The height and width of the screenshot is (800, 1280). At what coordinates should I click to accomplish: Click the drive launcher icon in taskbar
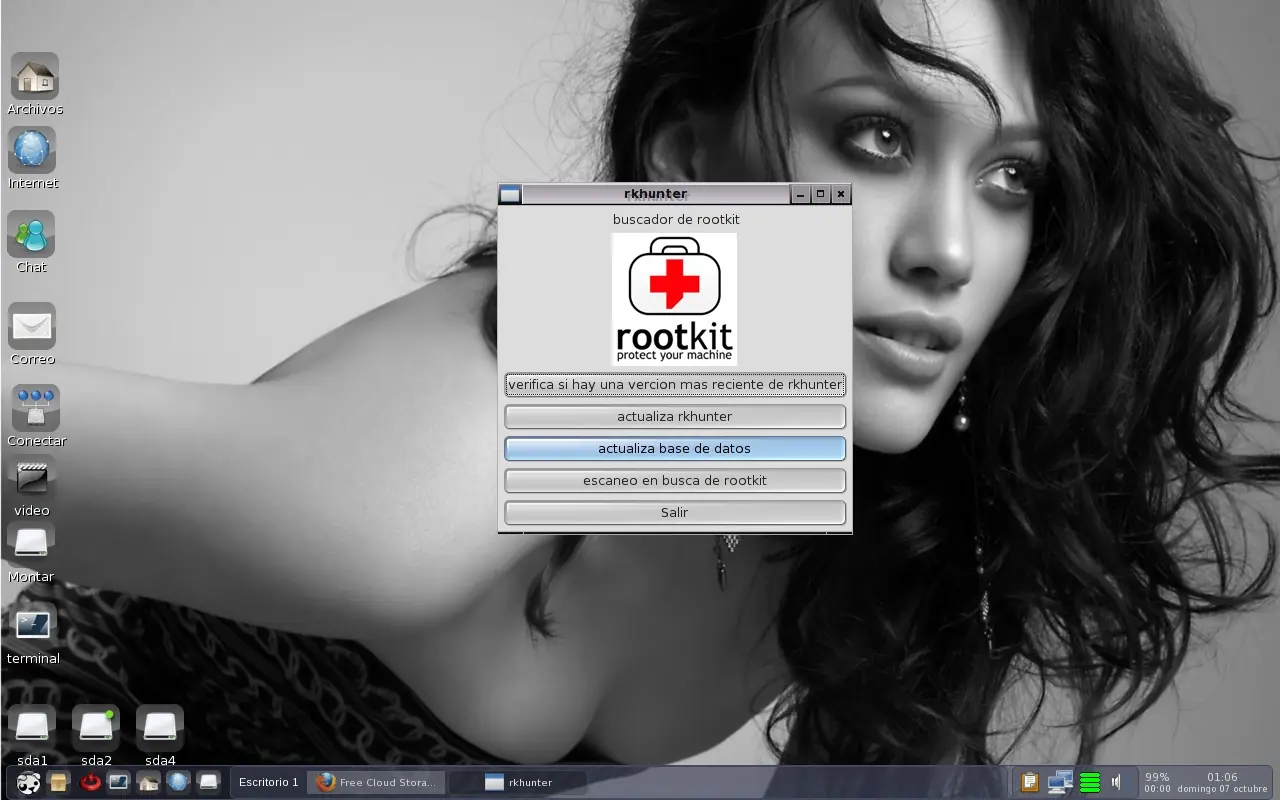click(x=207, y=782)
